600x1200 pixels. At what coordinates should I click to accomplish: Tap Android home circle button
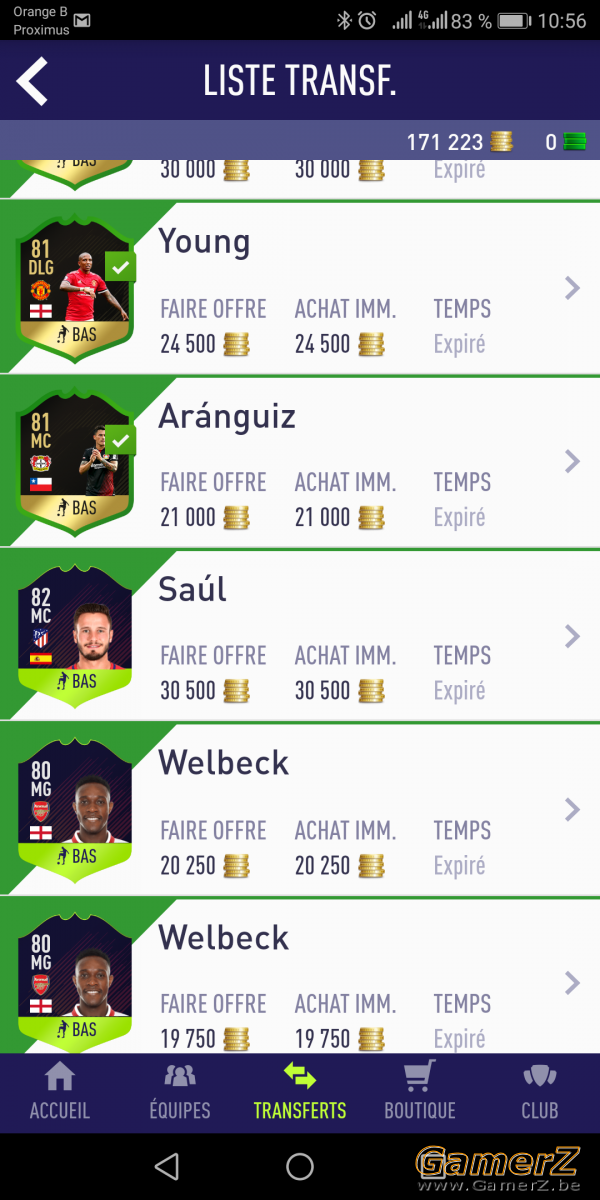click(300, 1165)
